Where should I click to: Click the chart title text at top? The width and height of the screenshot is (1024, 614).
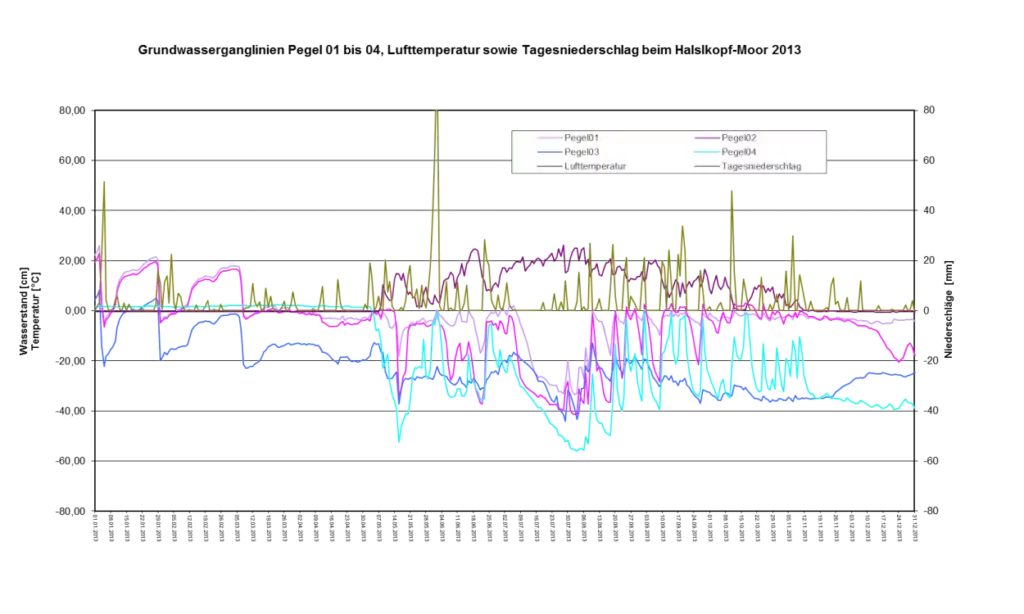[x=470, y=48]
